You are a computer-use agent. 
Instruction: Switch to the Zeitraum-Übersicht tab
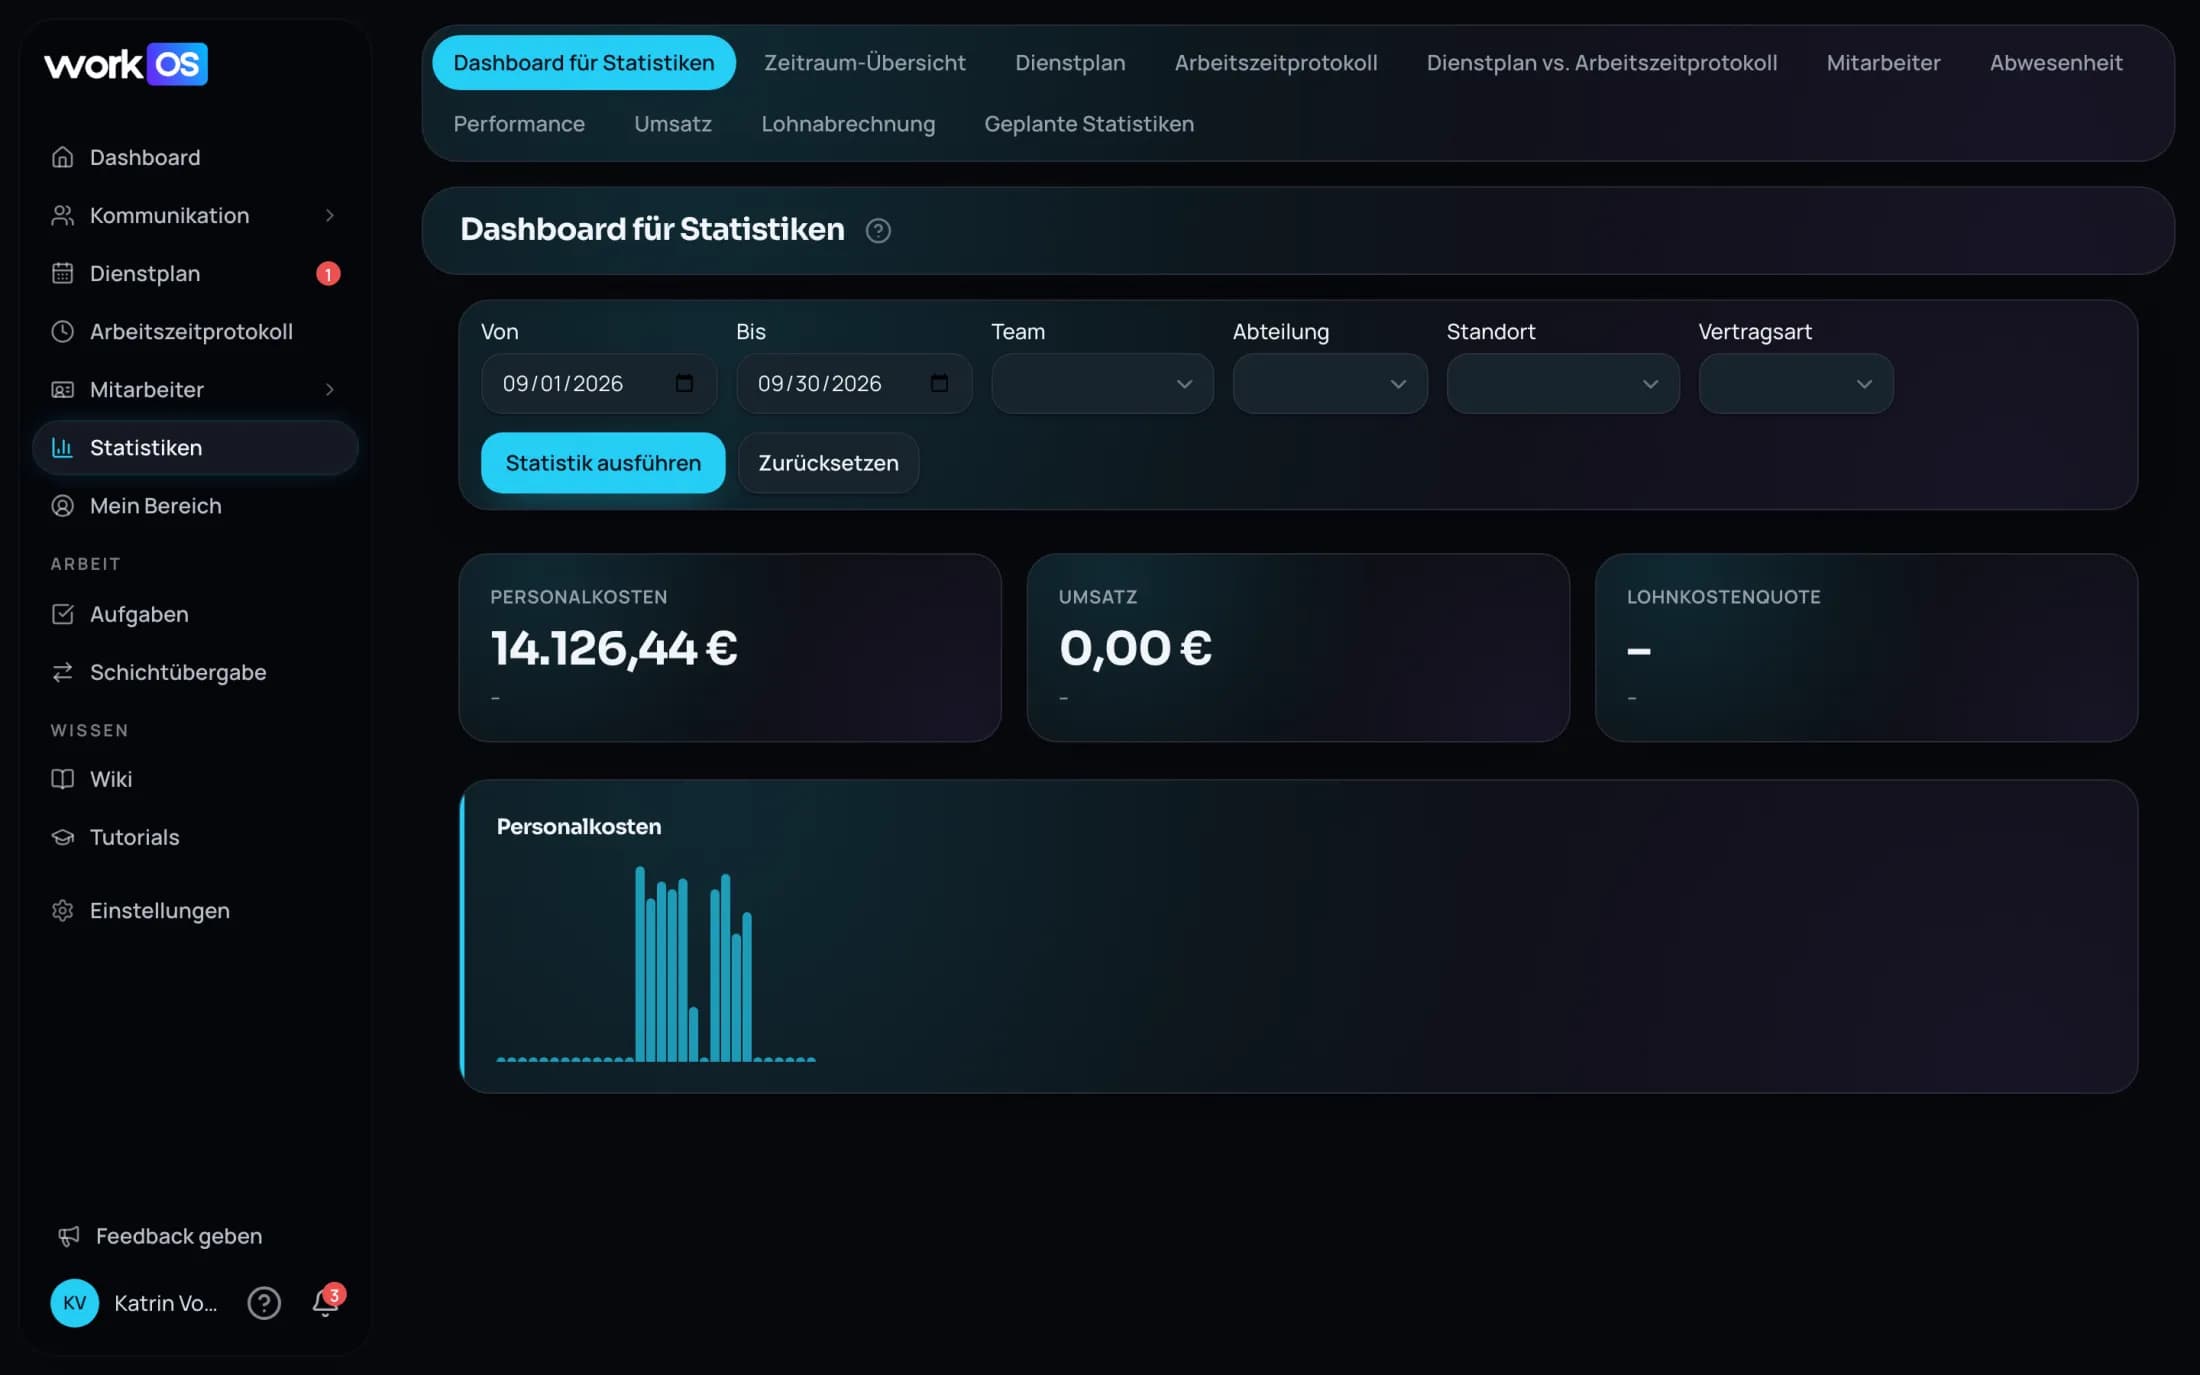(x=865, y=62)
